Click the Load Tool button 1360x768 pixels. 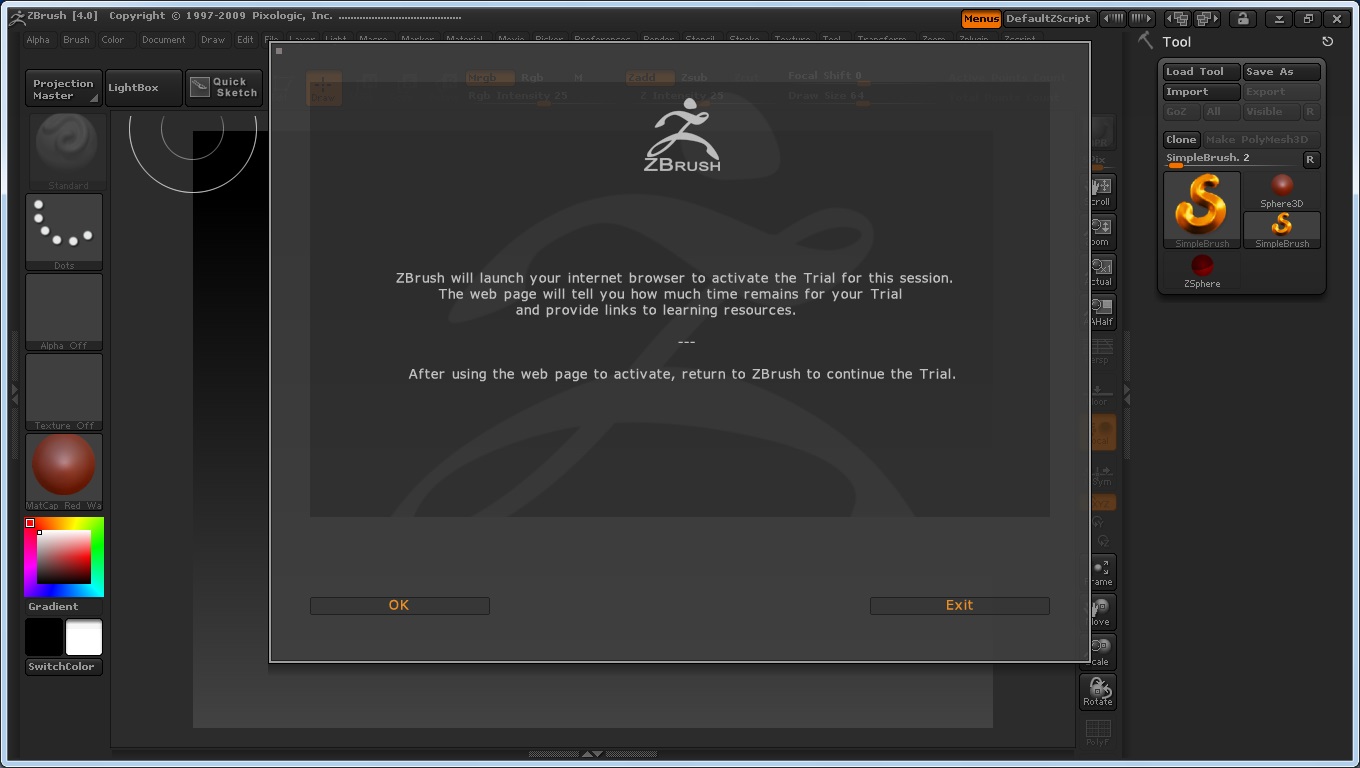pyautogui.click(x=1201, y=72)
